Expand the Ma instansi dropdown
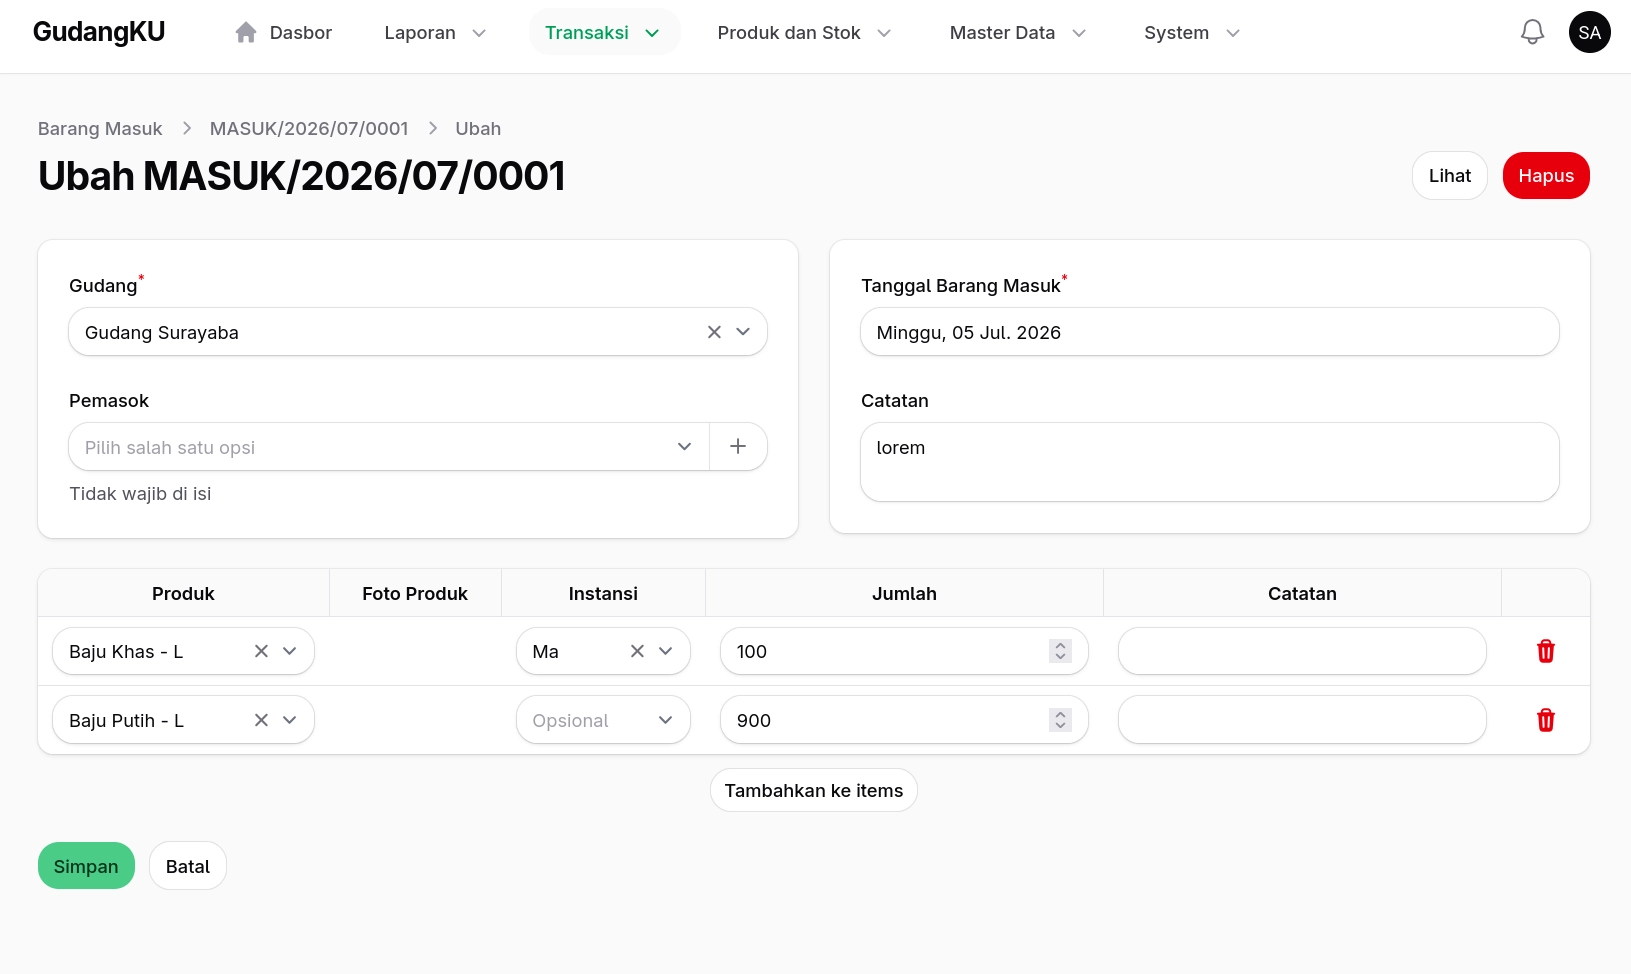This screenshot has height=974, width=1631. coord(666,651)
